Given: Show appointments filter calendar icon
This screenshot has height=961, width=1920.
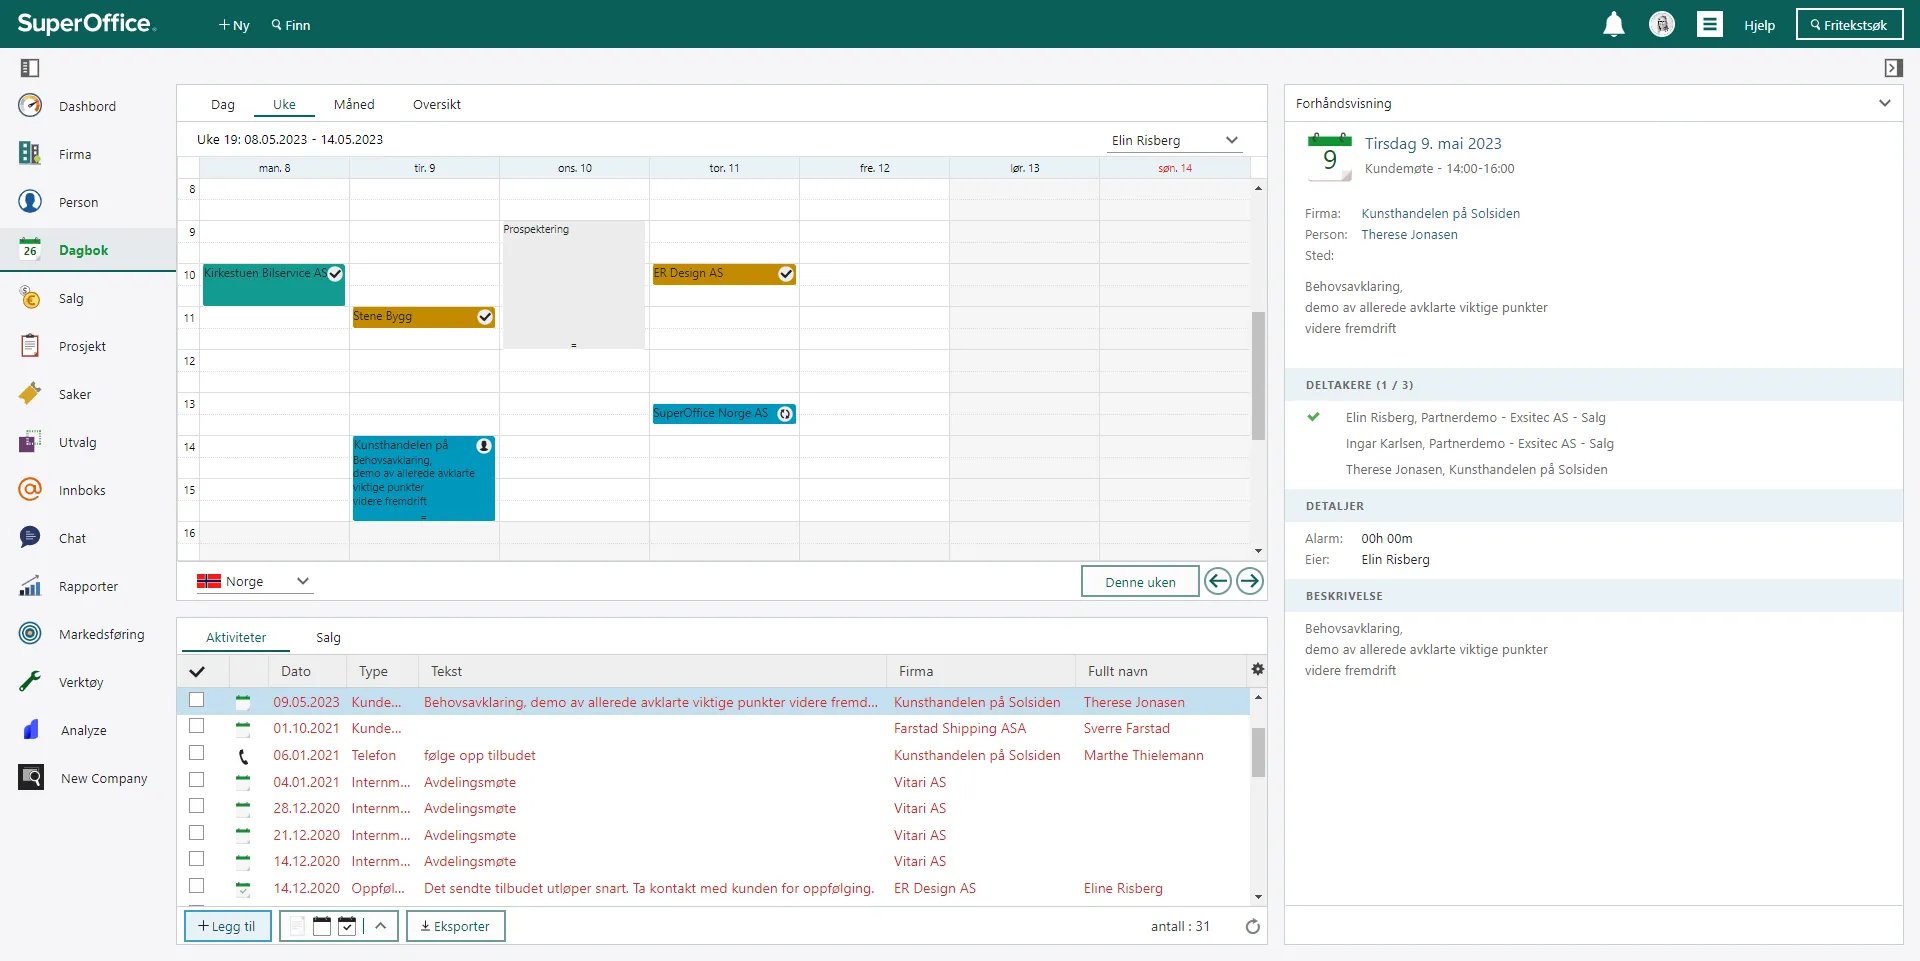Looking at the screenshot, I should click(x=321, y=926).
